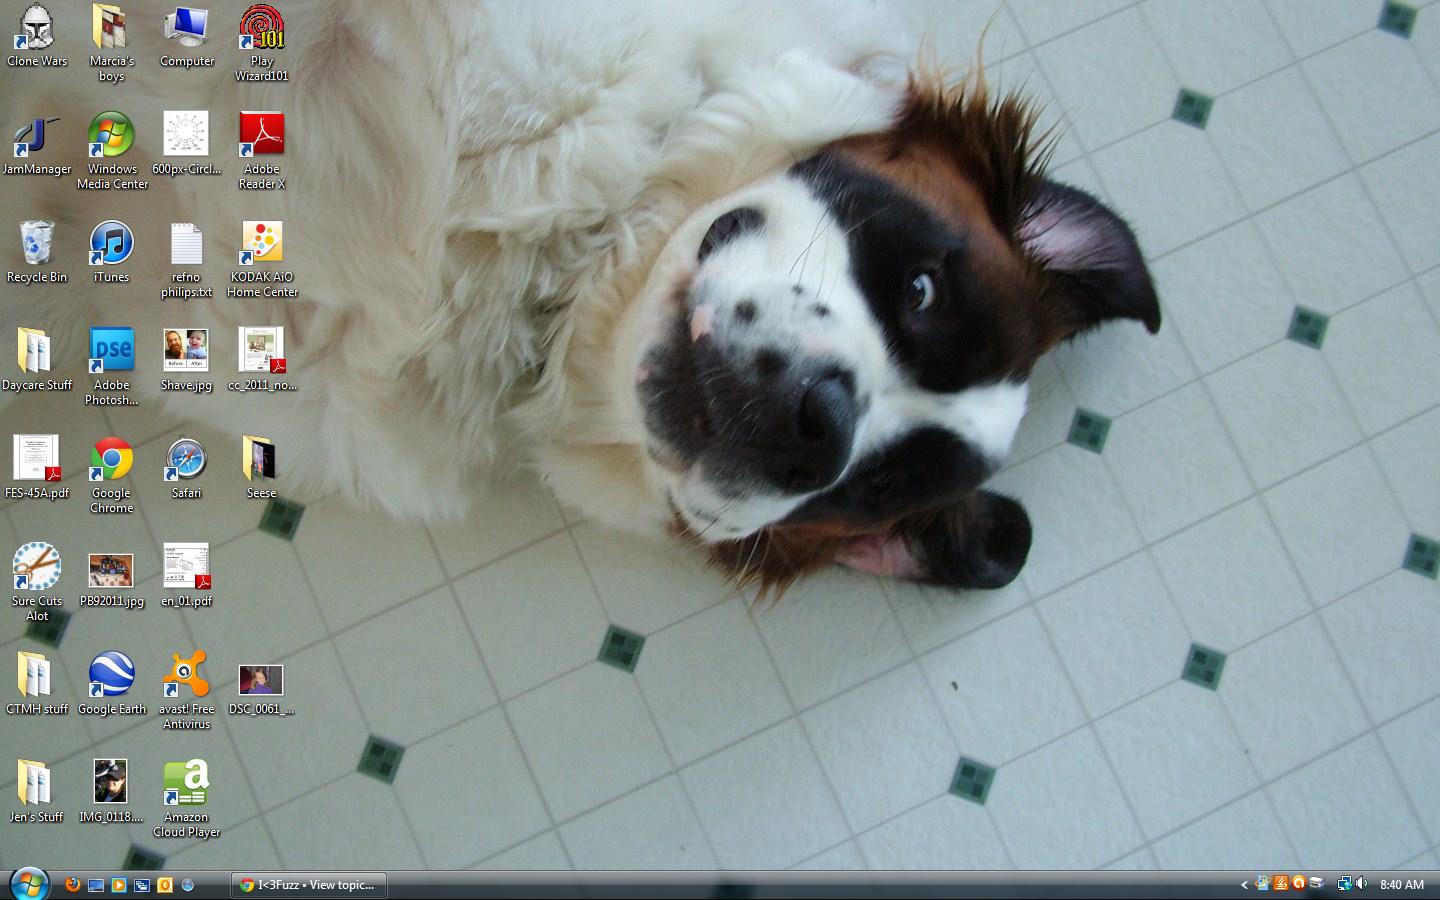Expand hidden system tray icons arrow
Screen dimensions: 1440x900
tap(1244, 885)
